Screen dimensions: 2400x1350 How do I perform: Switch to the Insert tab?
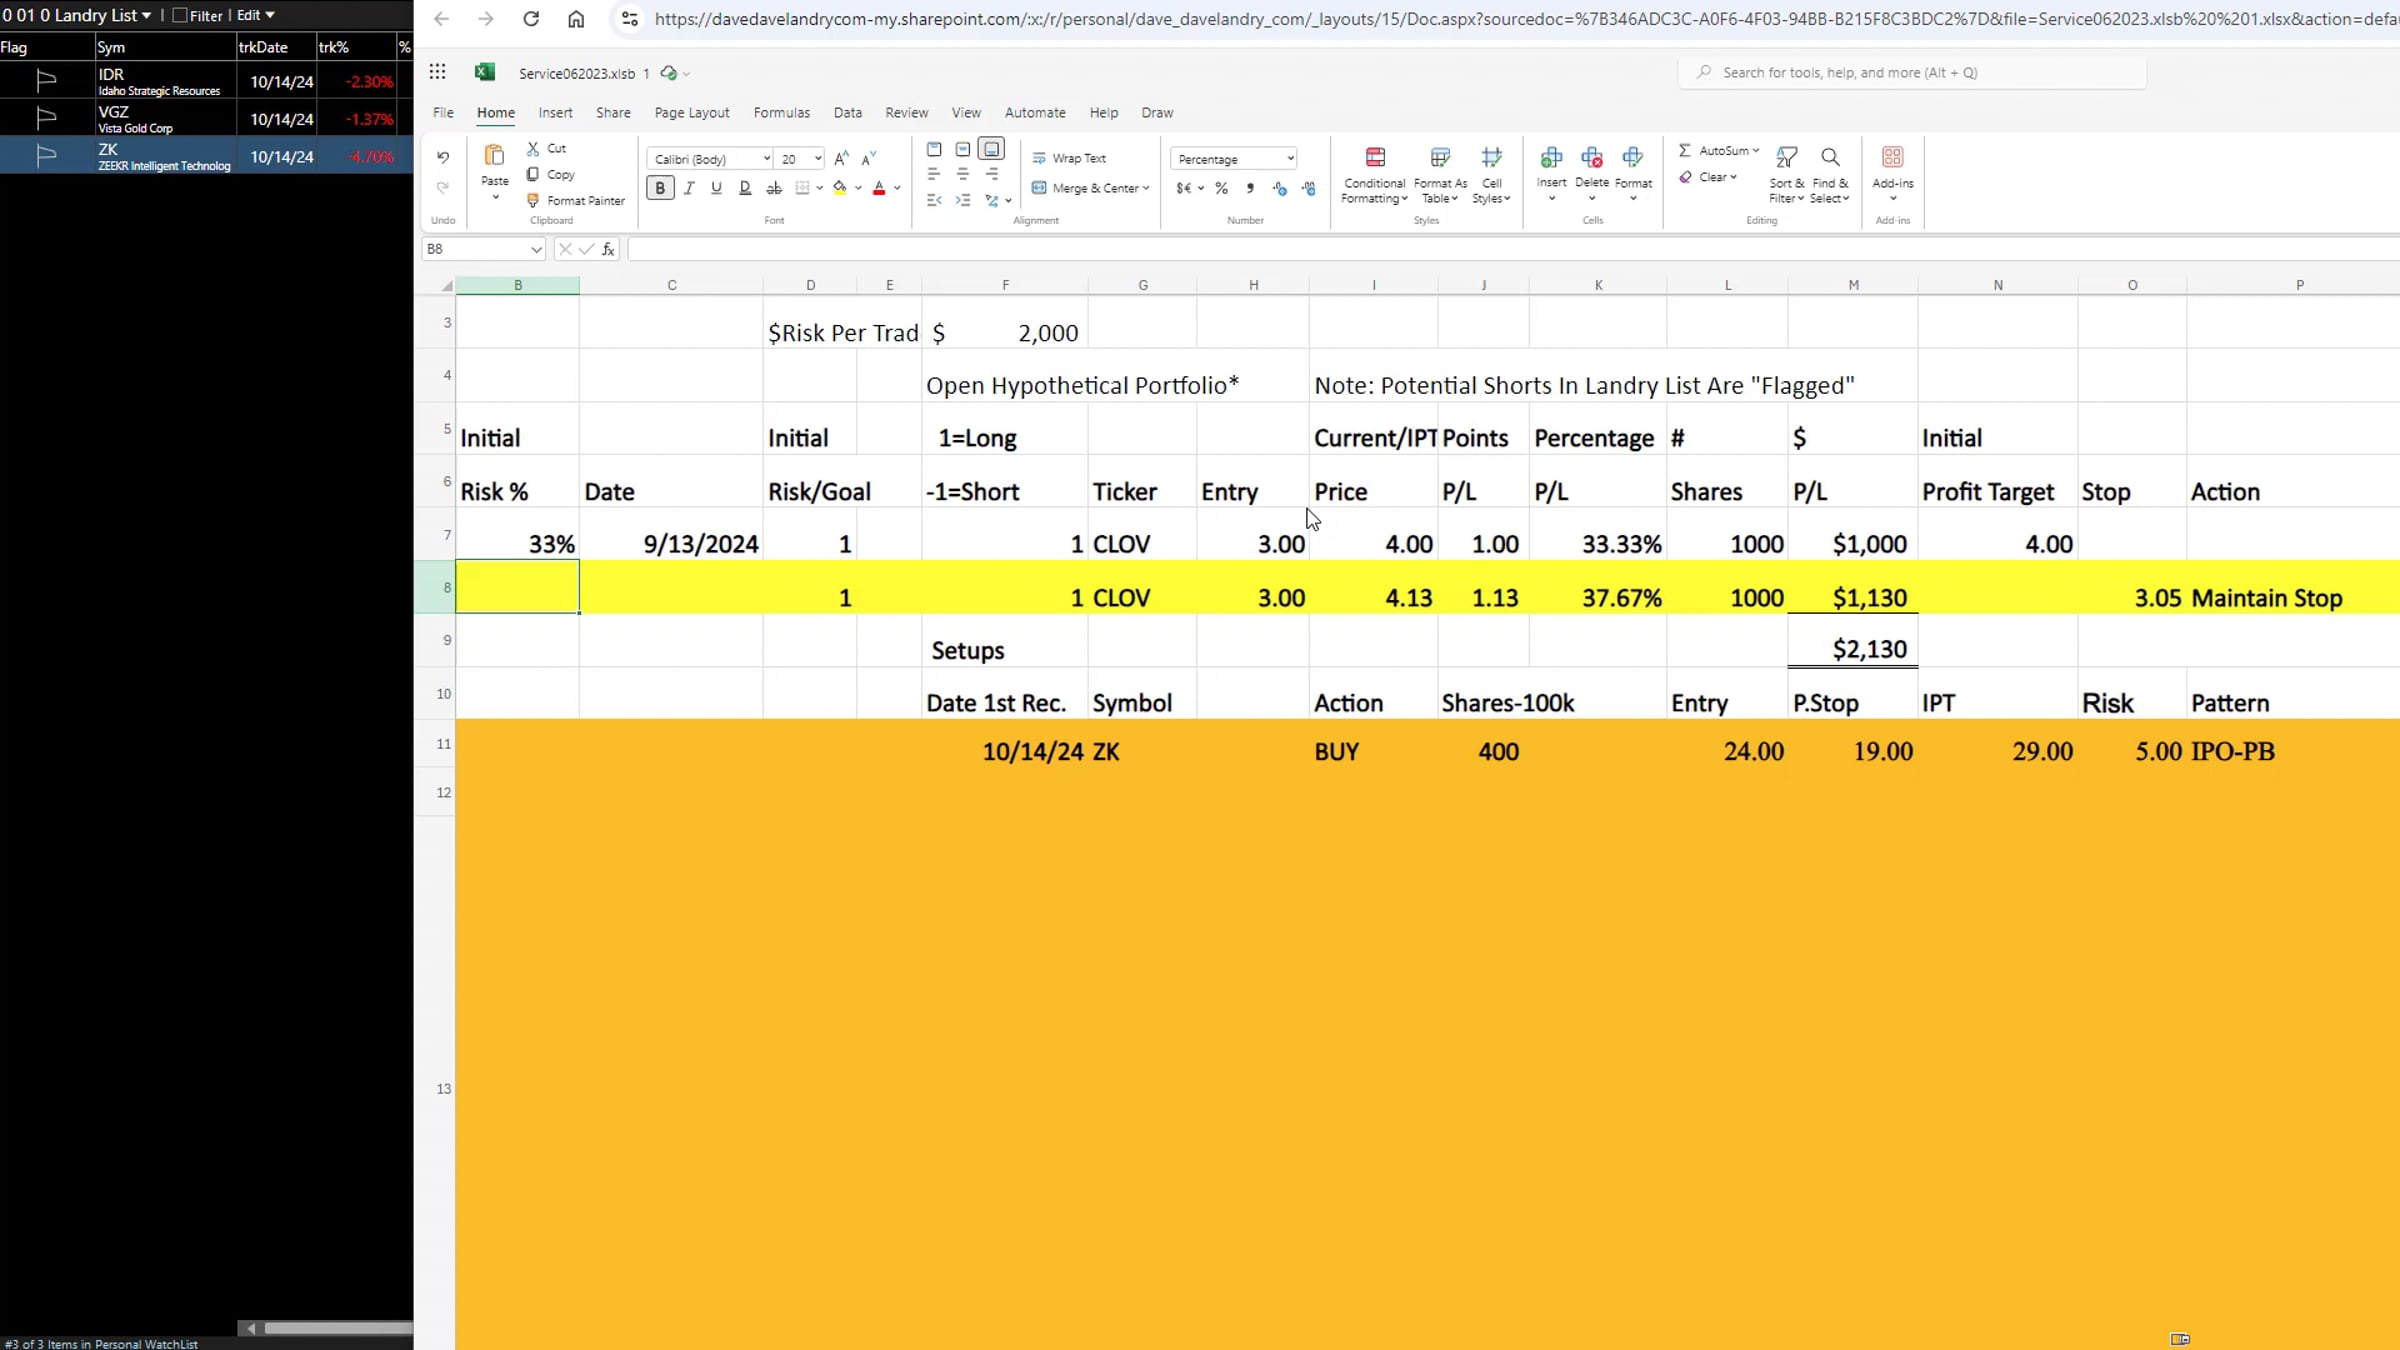tap(555, 113)
